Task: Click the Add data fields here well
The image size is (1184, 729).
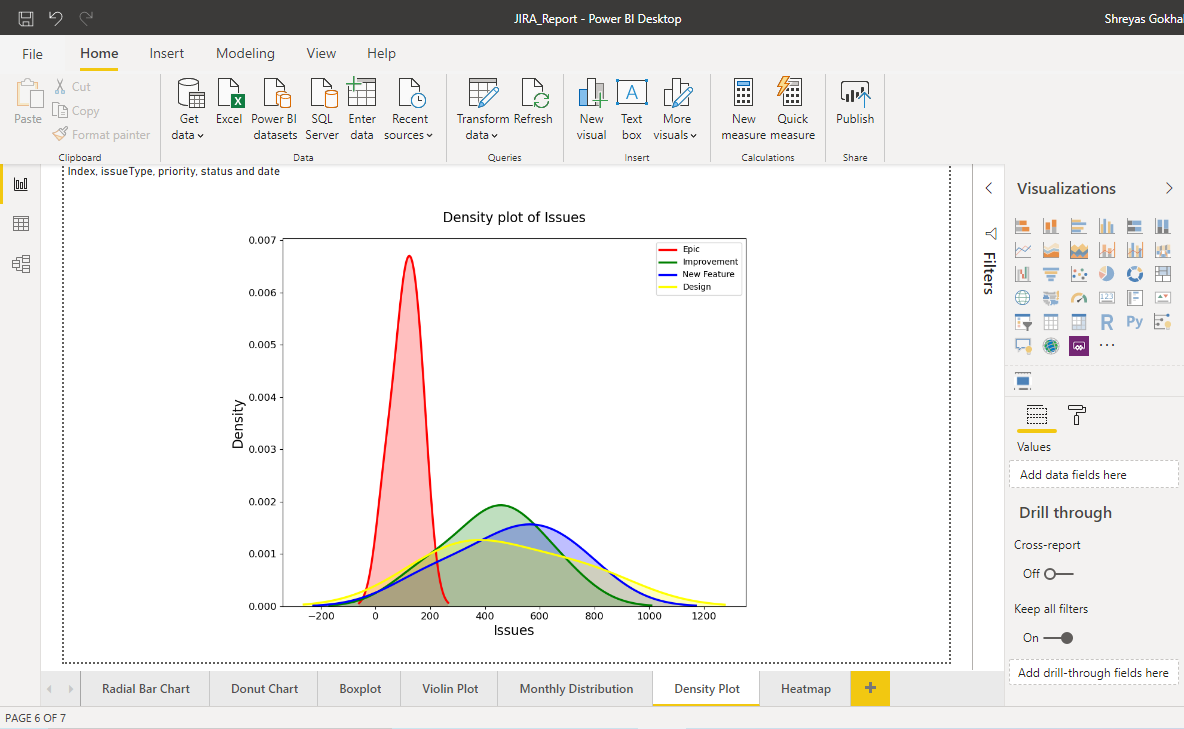Action: pos(1093,472)
